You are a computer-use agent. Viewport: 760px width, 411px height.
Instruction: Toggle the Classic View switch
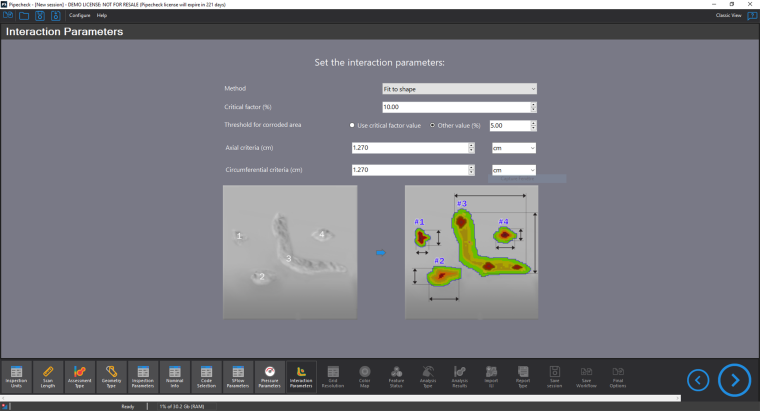pos(751,16)
